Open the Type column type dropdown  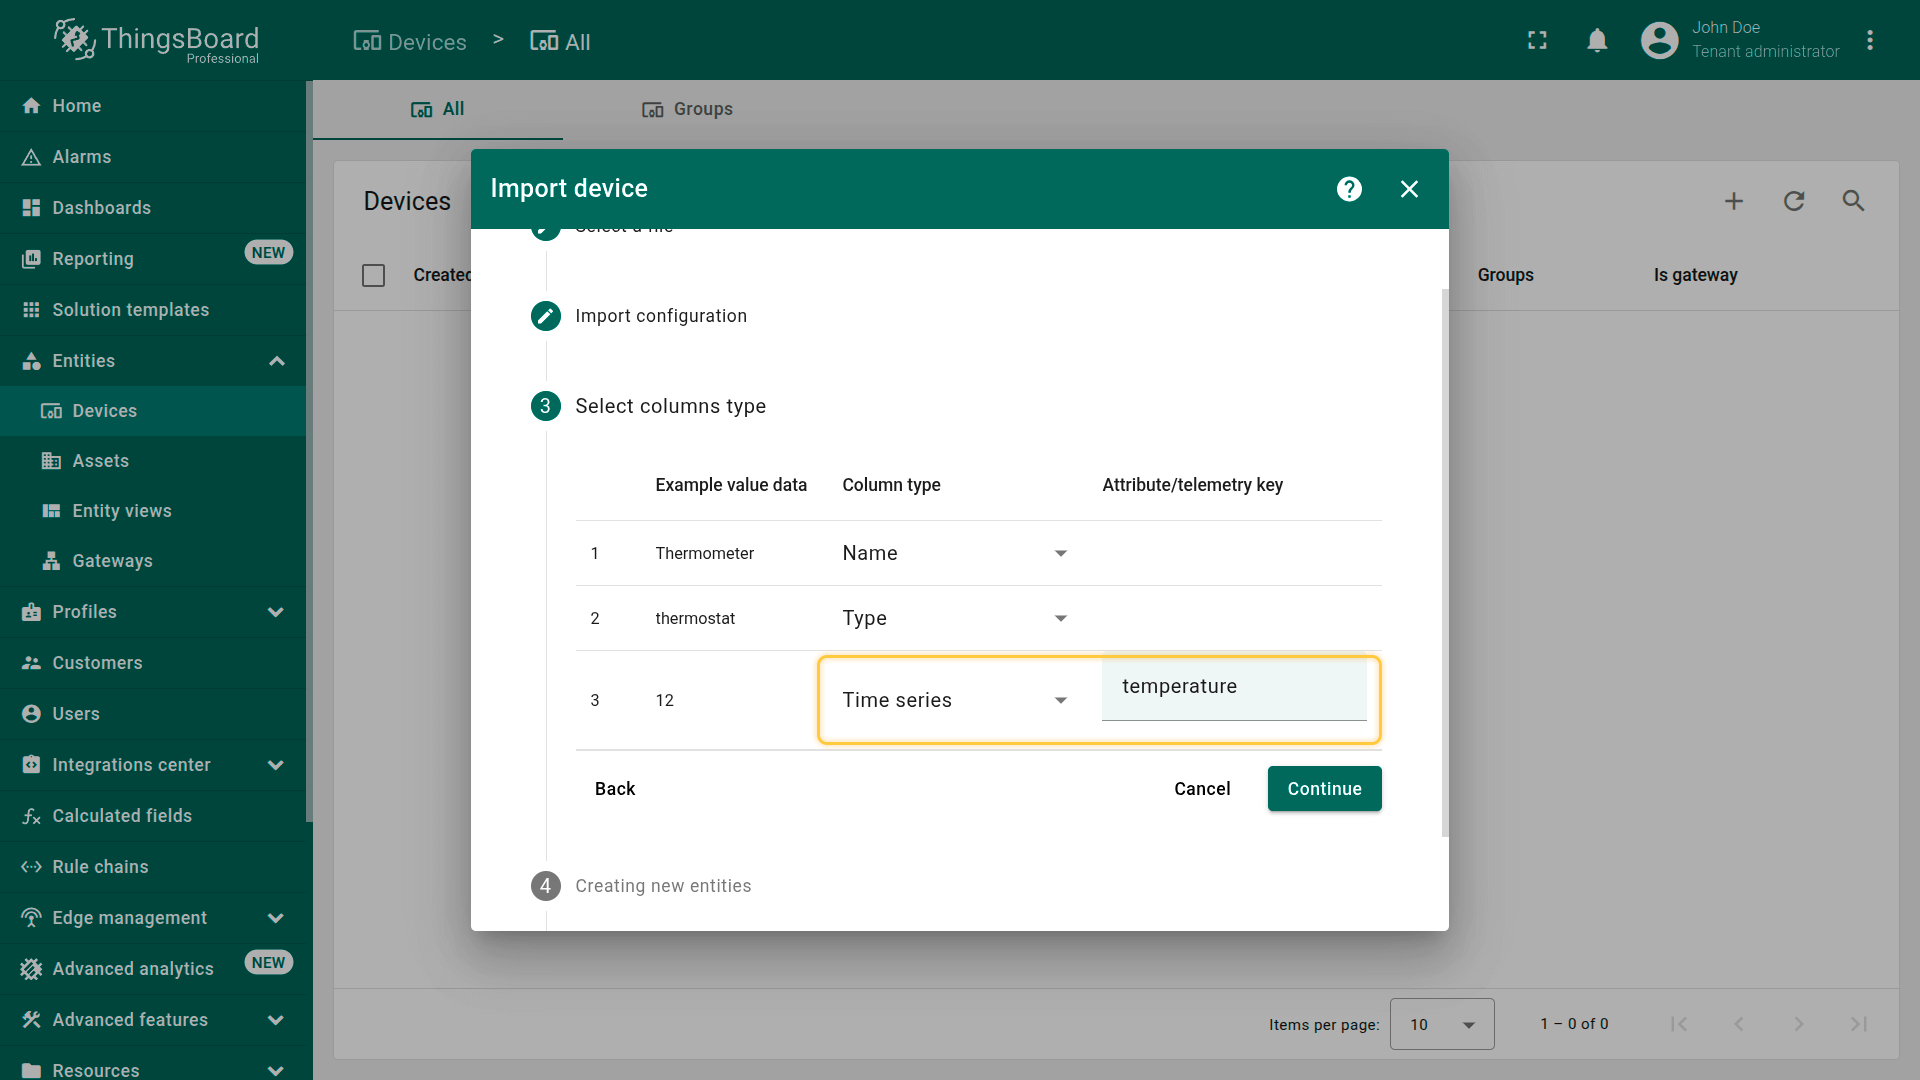[x=955, y=618]
